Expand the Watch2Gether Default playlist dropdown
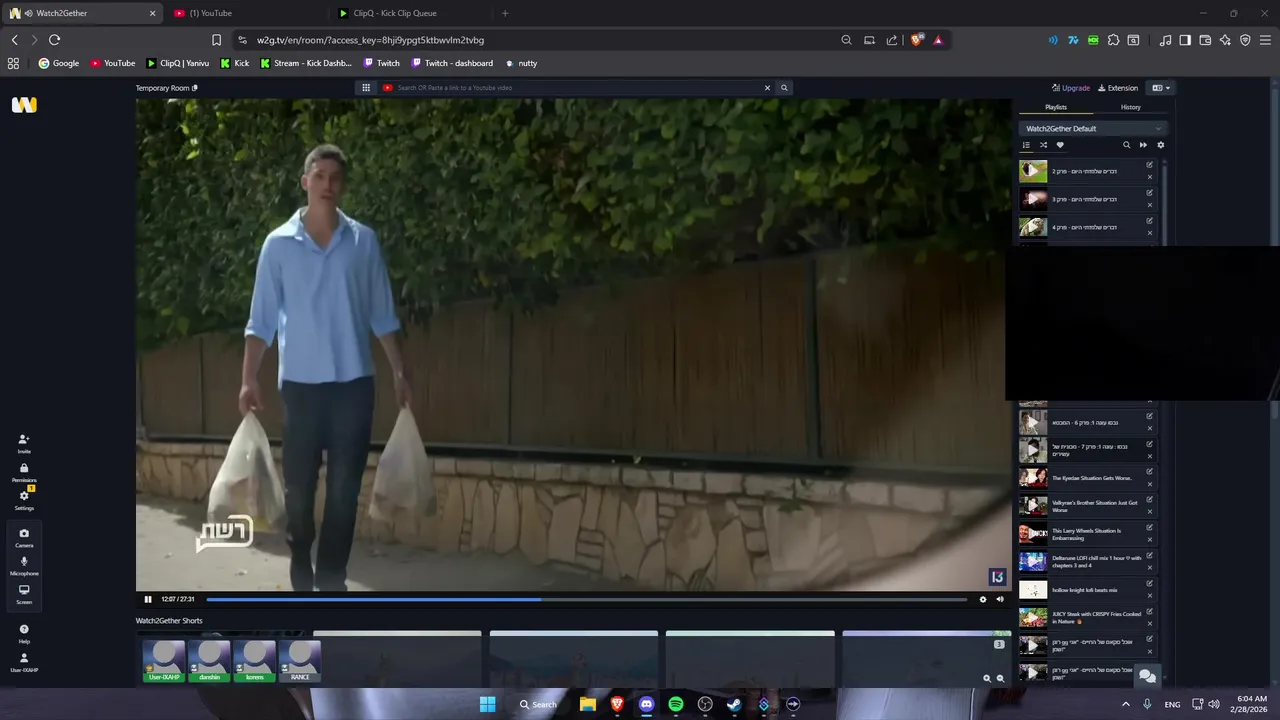This screenshot has height=720, width=1280. (1093, 128)
